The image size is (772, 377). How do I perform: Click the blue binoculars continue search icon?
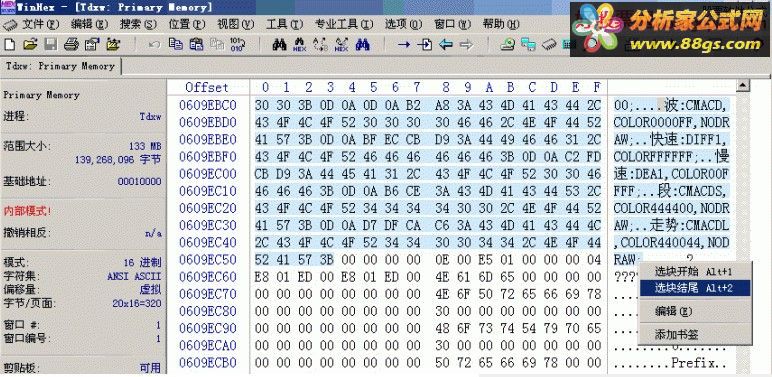pyautogui.click(x=363, y=45)
